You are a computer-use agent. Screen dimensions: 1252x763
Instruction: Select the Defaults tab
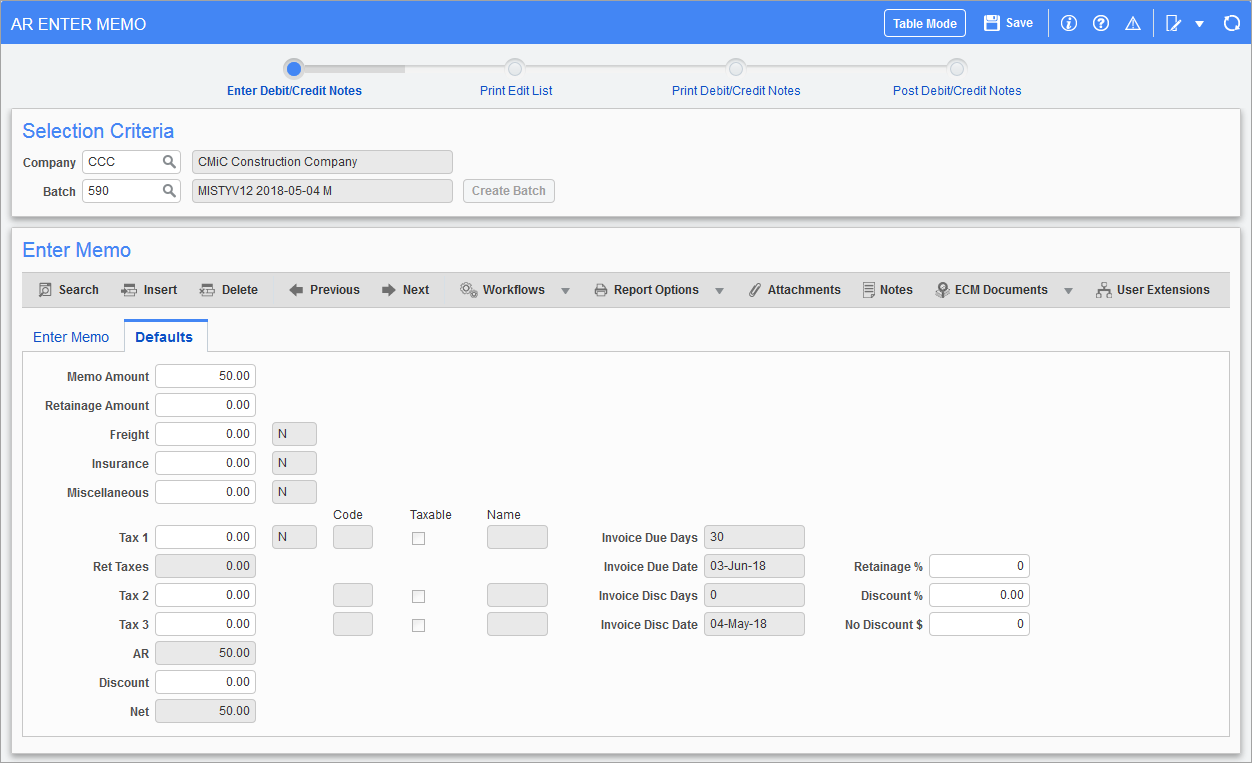[164, 337]
